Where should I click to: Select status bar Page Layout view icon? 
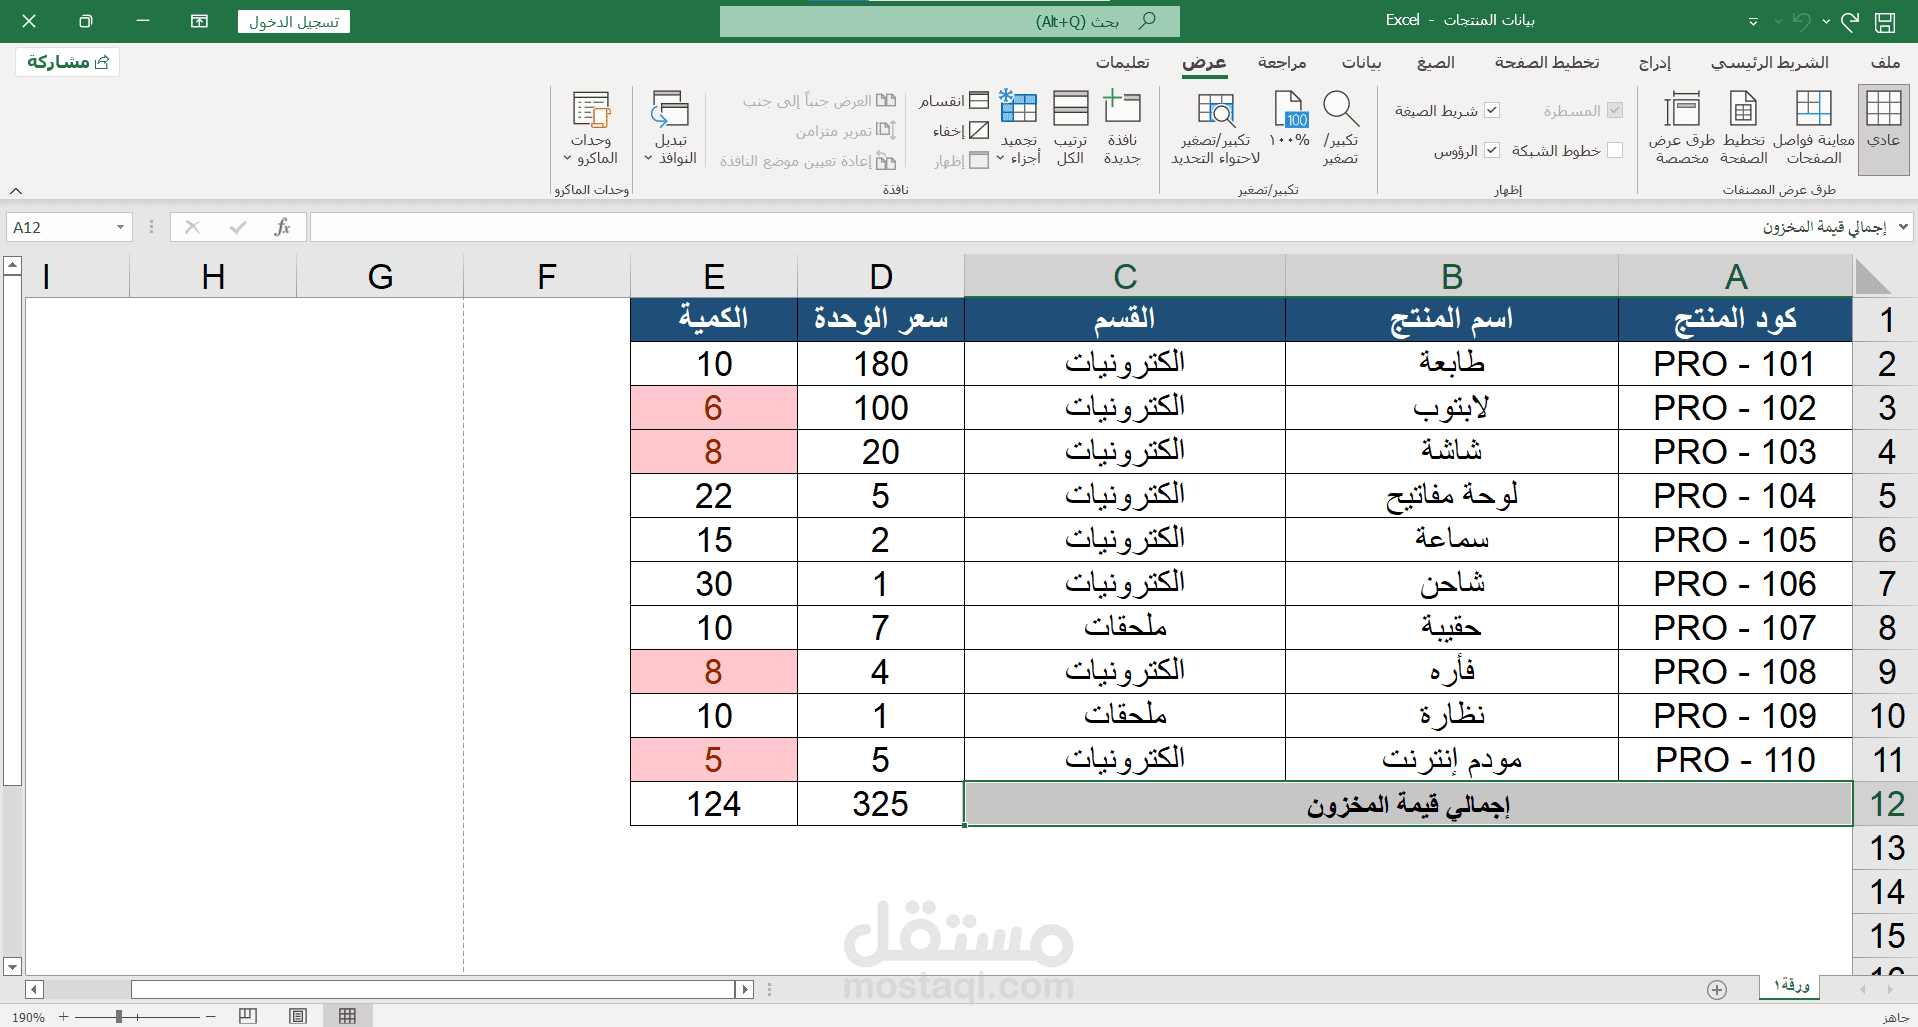pos(298,1016)
